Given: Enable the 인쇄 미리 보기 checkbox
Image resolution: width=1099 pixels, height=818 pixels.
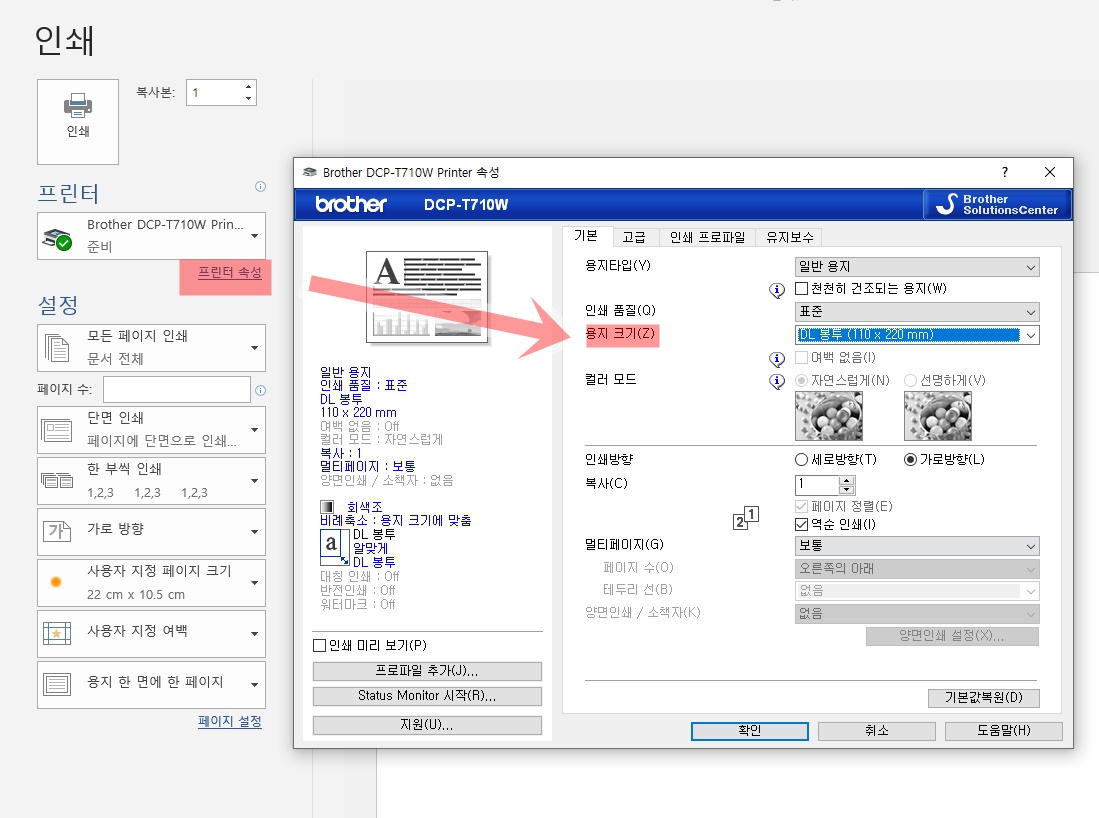Looking at the screenshot, I should coord(320,646).
